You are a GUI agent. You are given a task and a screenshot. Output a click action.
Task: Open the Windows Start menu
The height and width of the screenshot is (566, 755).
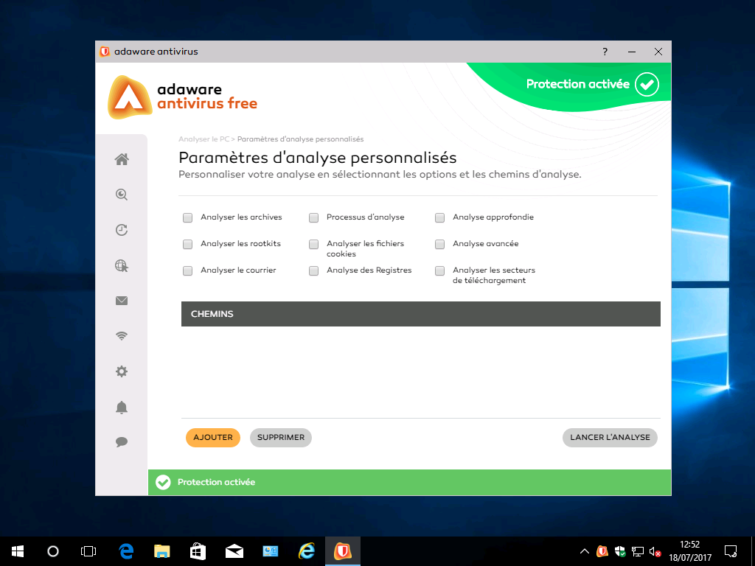pyautogui.click(x=18, y=551)
